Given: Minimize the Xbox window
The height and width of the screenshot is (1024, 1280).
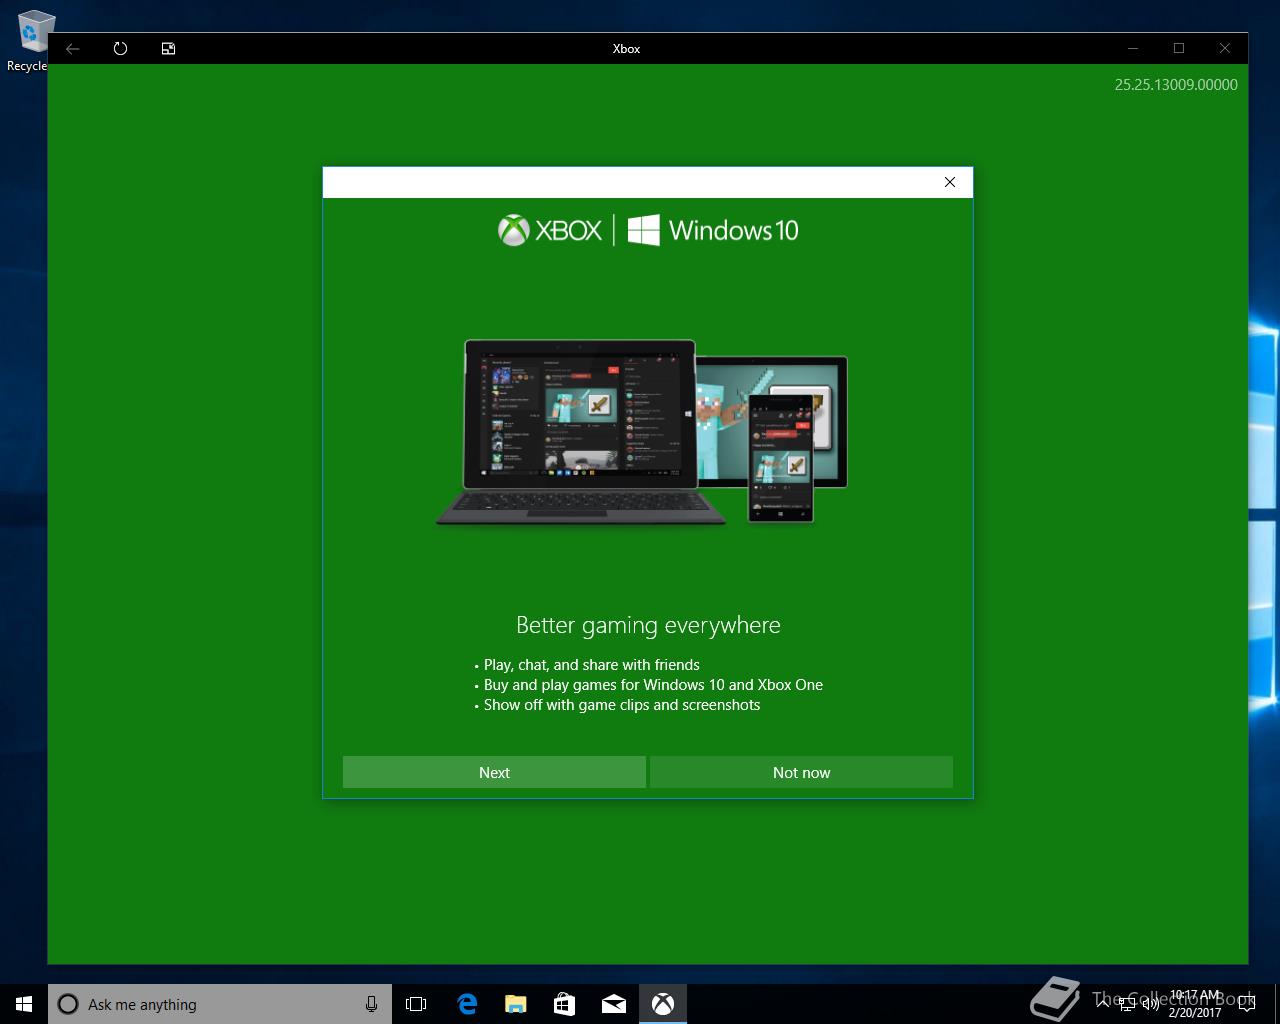Looking at the screenshot, I should coord(1133,48).
